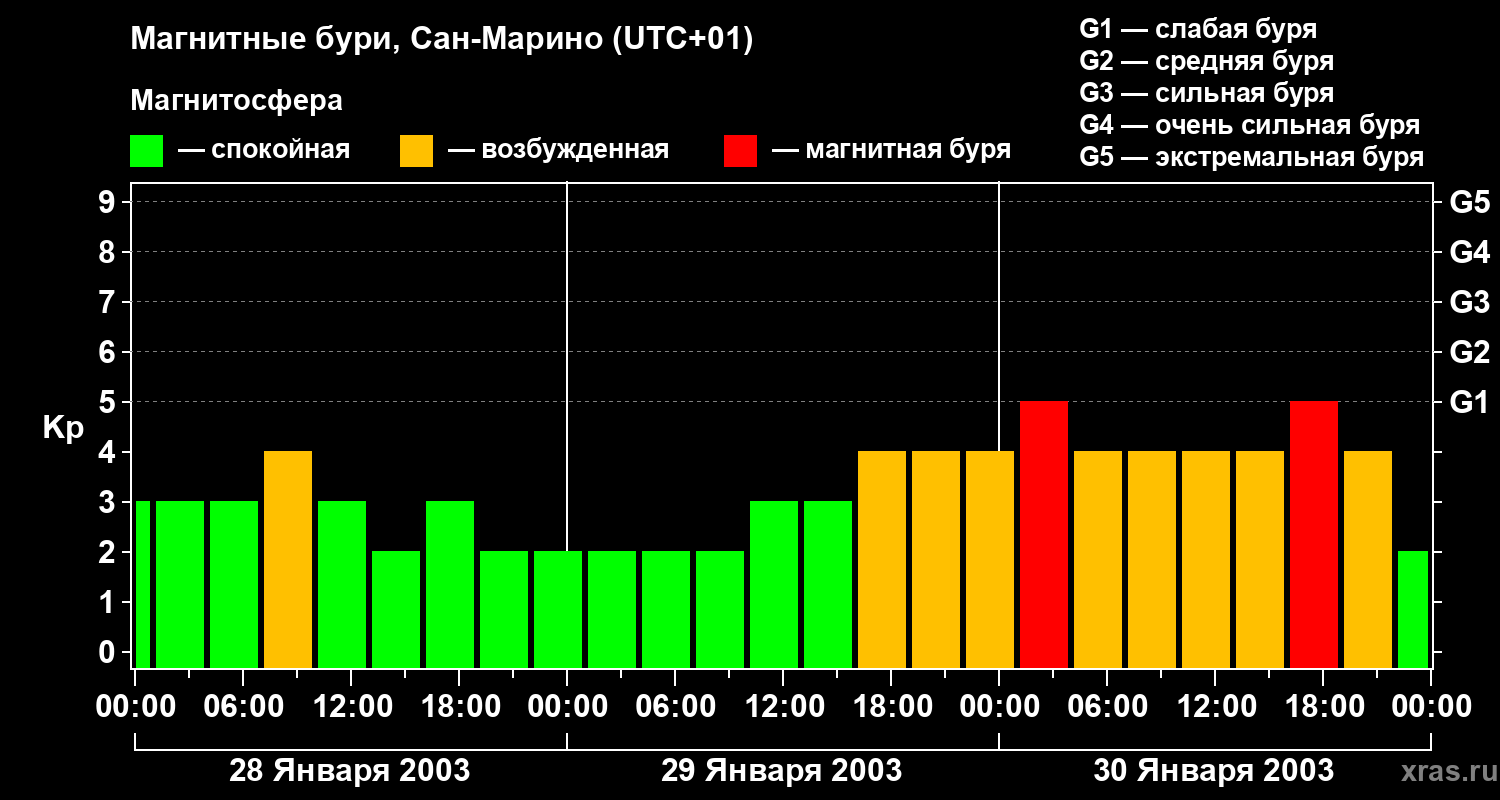Screen dimensions: 1500x800
Task: Click the green bar spanning midnight into 29 Января
Action: [x=558, y=609]
